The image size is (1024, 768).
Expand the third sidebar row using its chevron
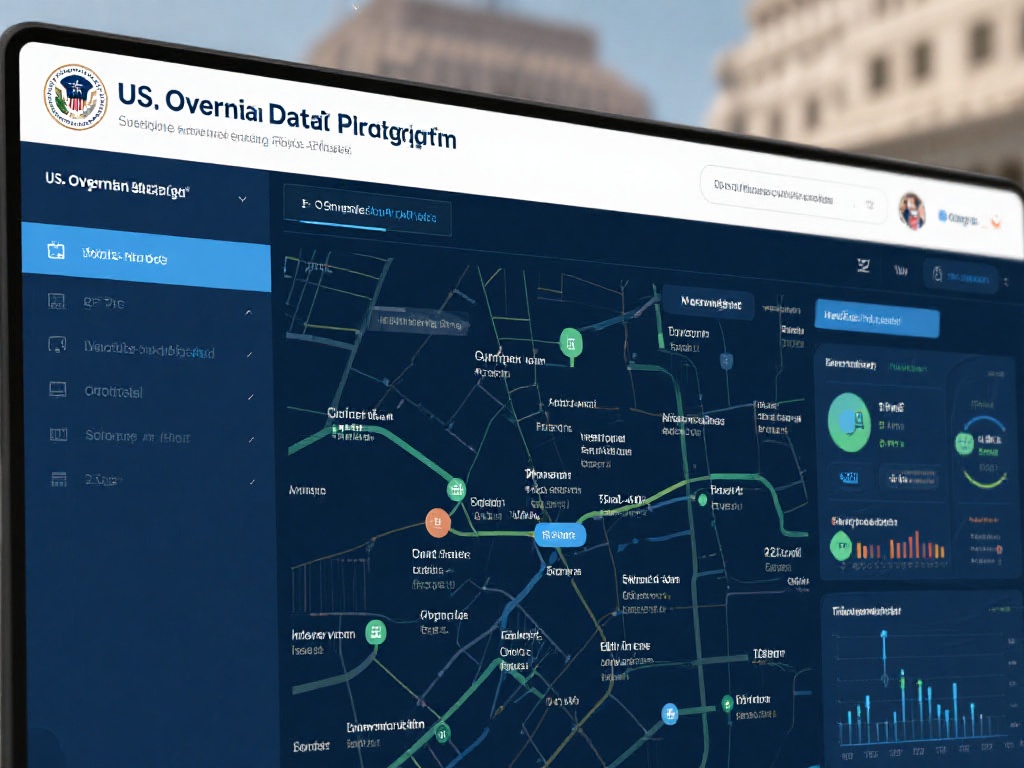pos(249,355)
